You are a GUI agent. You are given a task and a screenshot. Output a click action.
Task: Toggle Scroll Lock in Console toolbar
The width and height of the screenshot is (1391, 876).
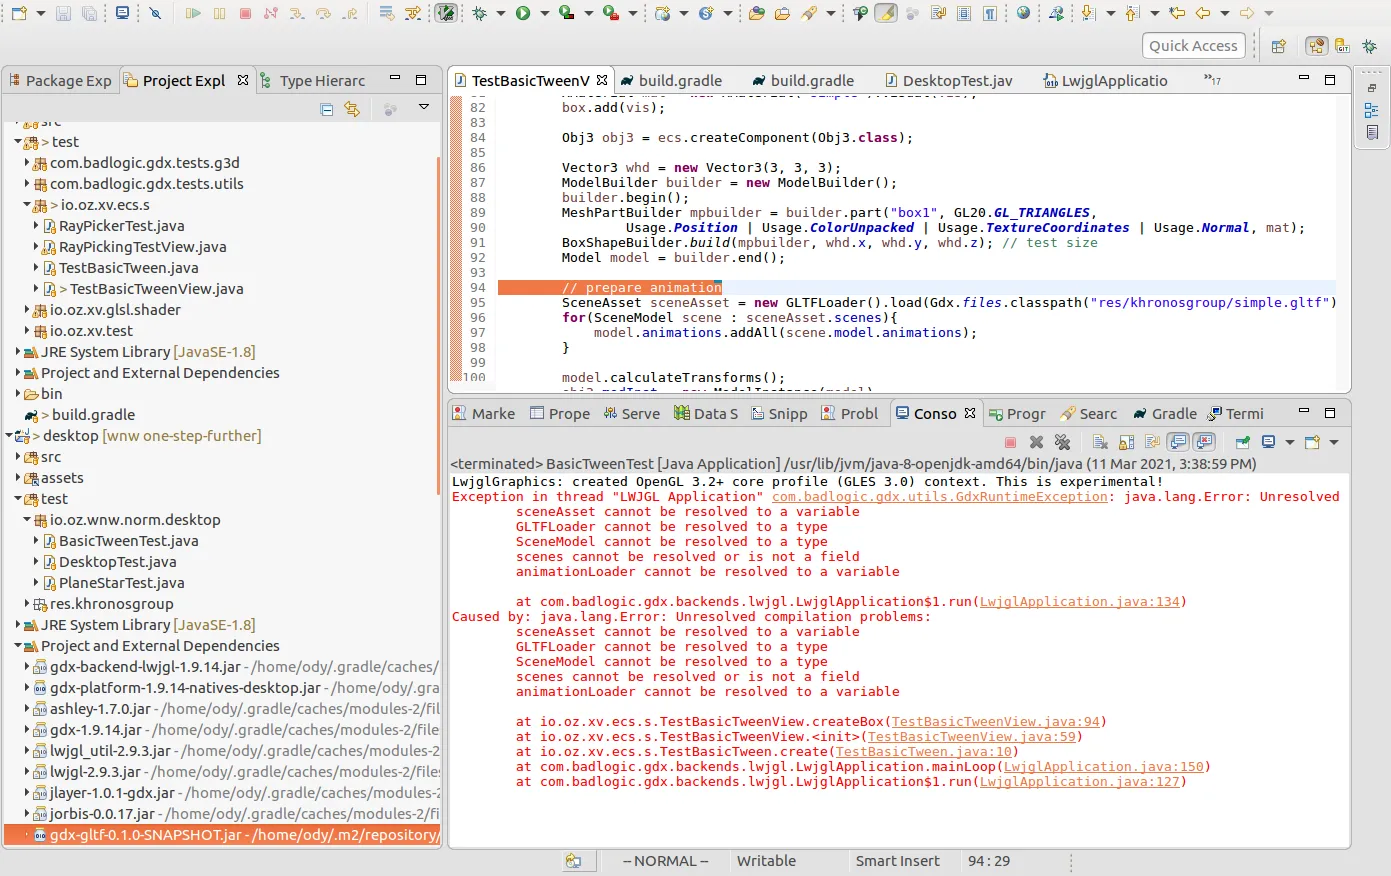(1126, 442)
